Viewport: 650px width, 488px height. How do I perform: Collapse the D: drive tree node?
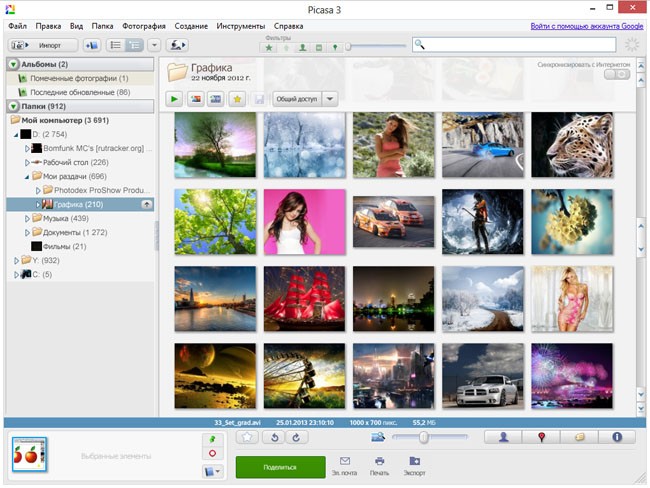click(x=16, y=134)
